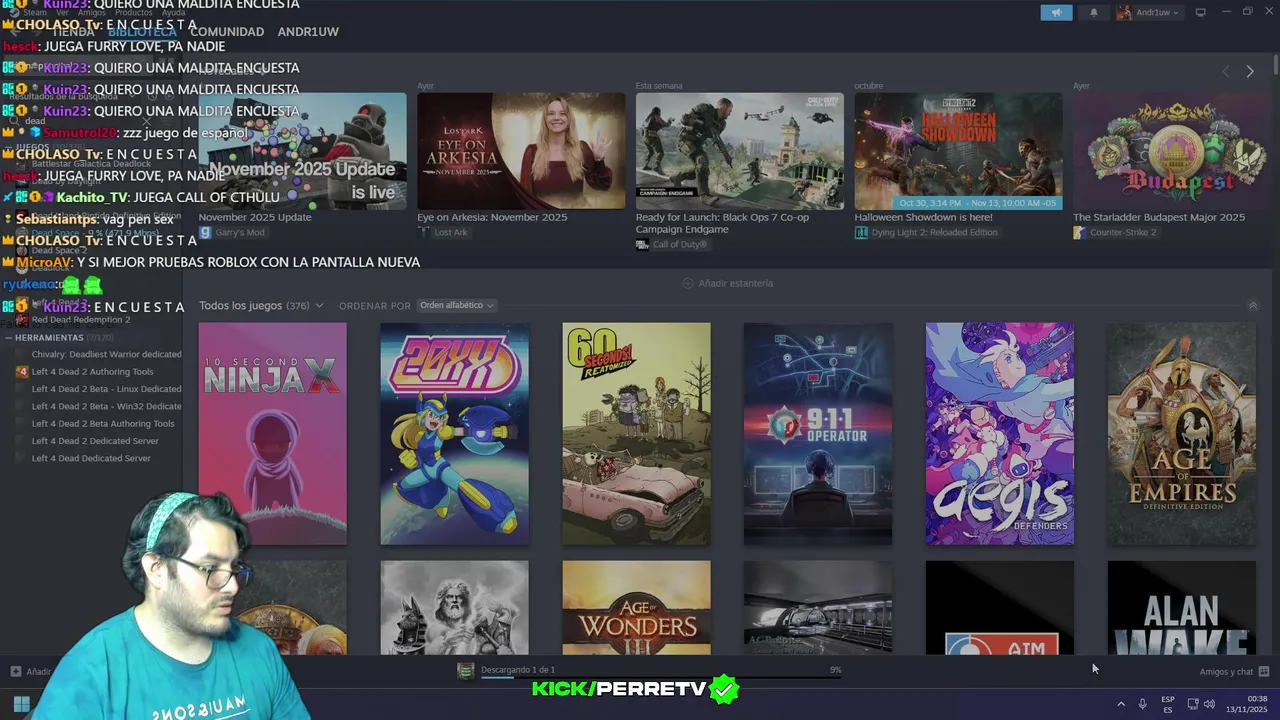
Task: Open the Black Ops 7 news image
Action: coord(739,151)
